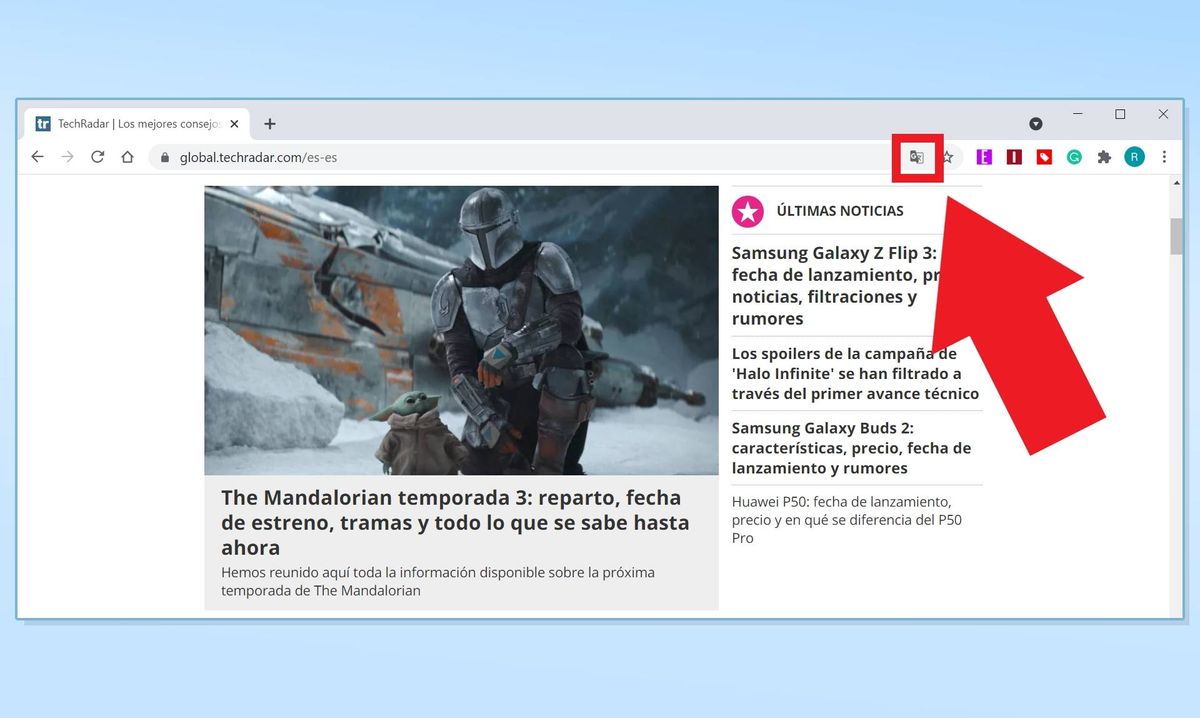This screenshot has height=718, width=1200.
Task: Navigate back with the arrow
Action: click(x=37, y=157)
